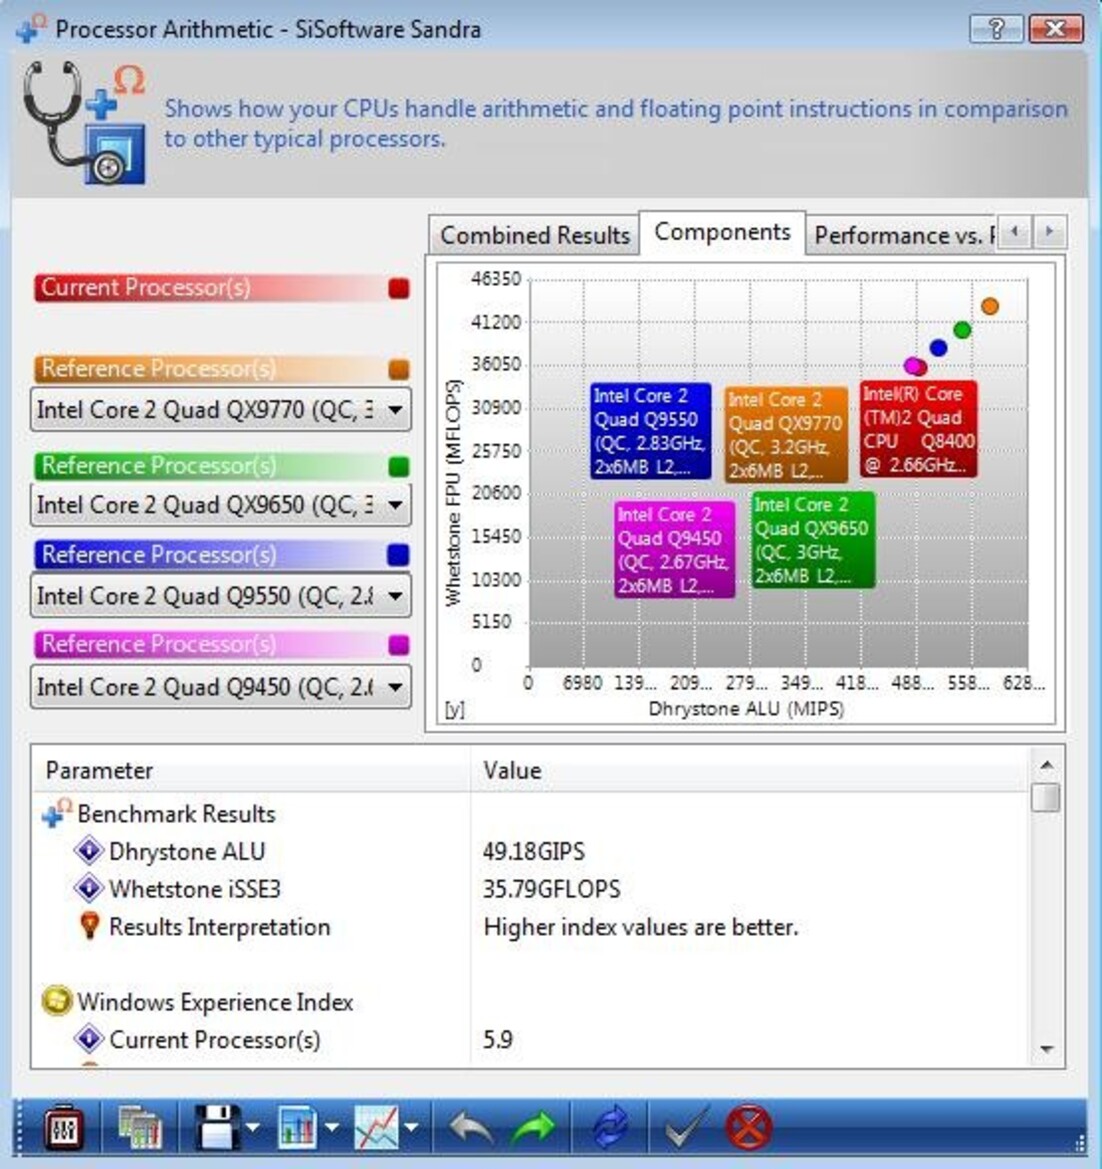Click the 35.79GFLOPS value

tap(552, 889)
